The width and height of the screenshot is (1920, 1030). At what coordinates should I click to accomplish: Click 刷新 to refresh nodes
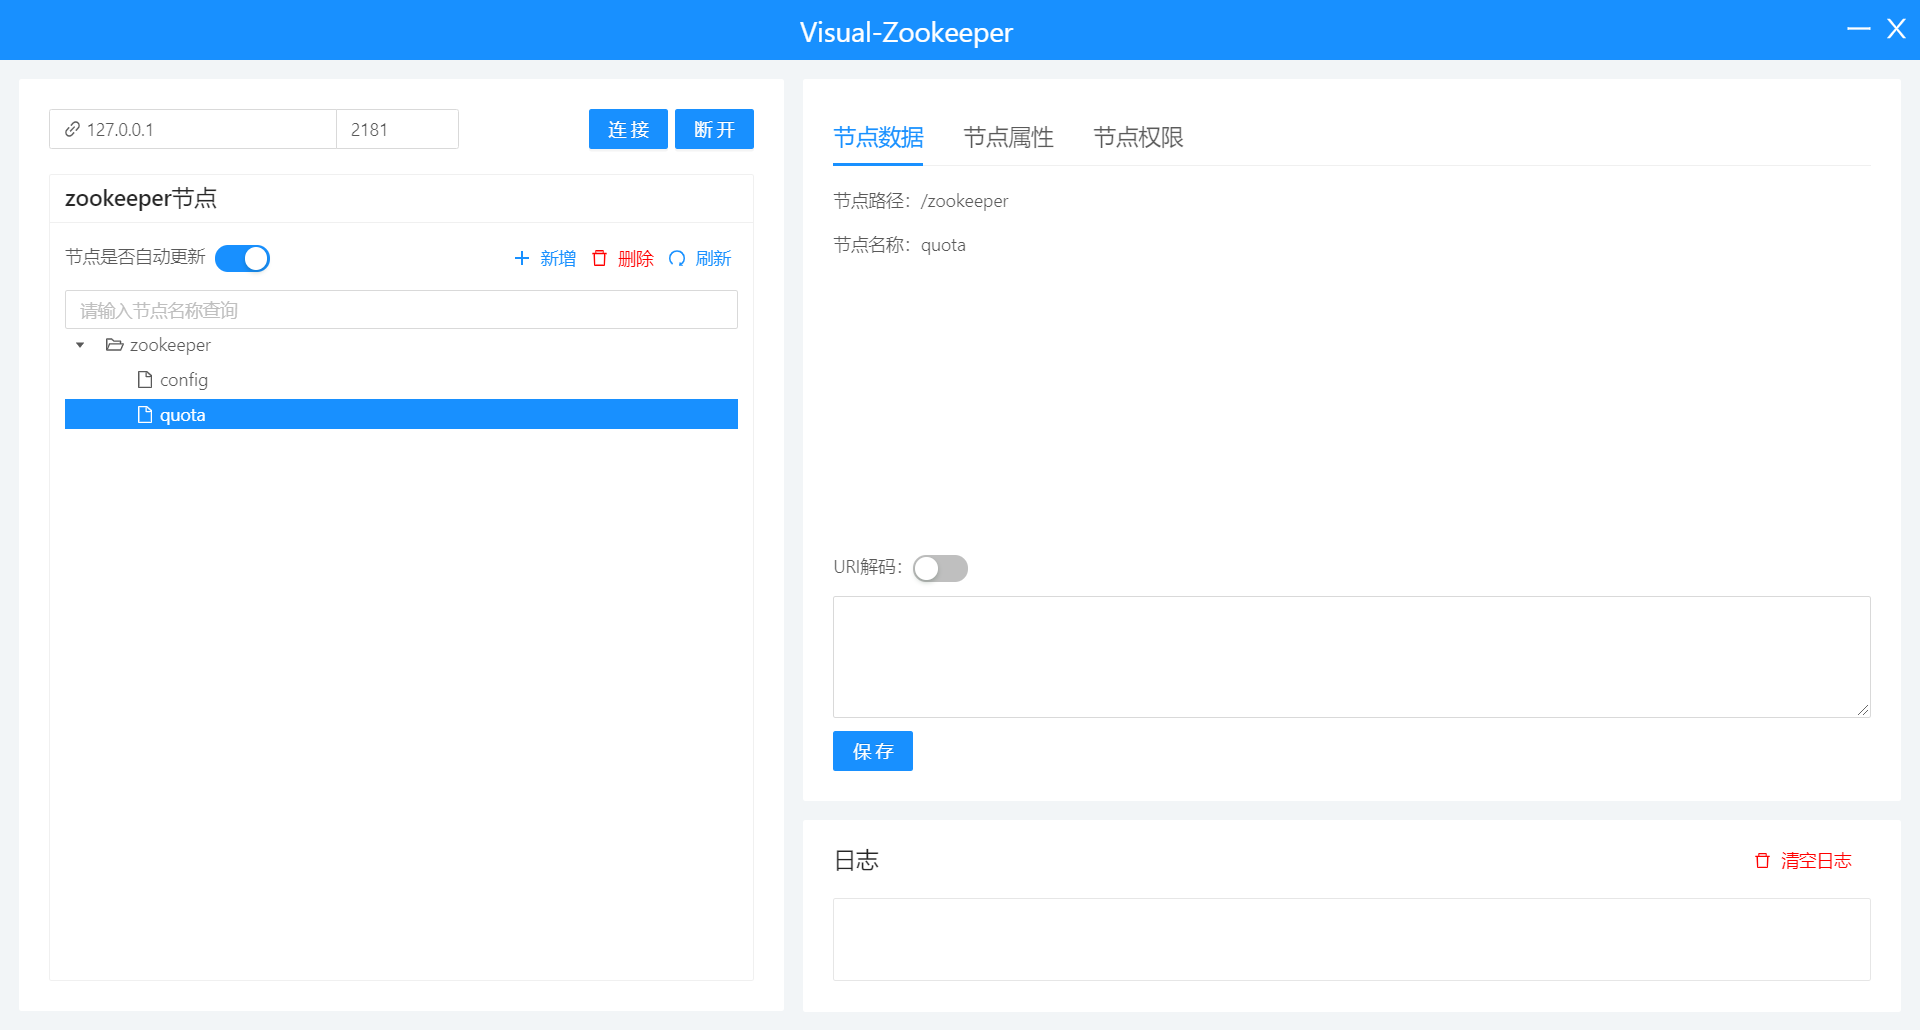[713, 258]
